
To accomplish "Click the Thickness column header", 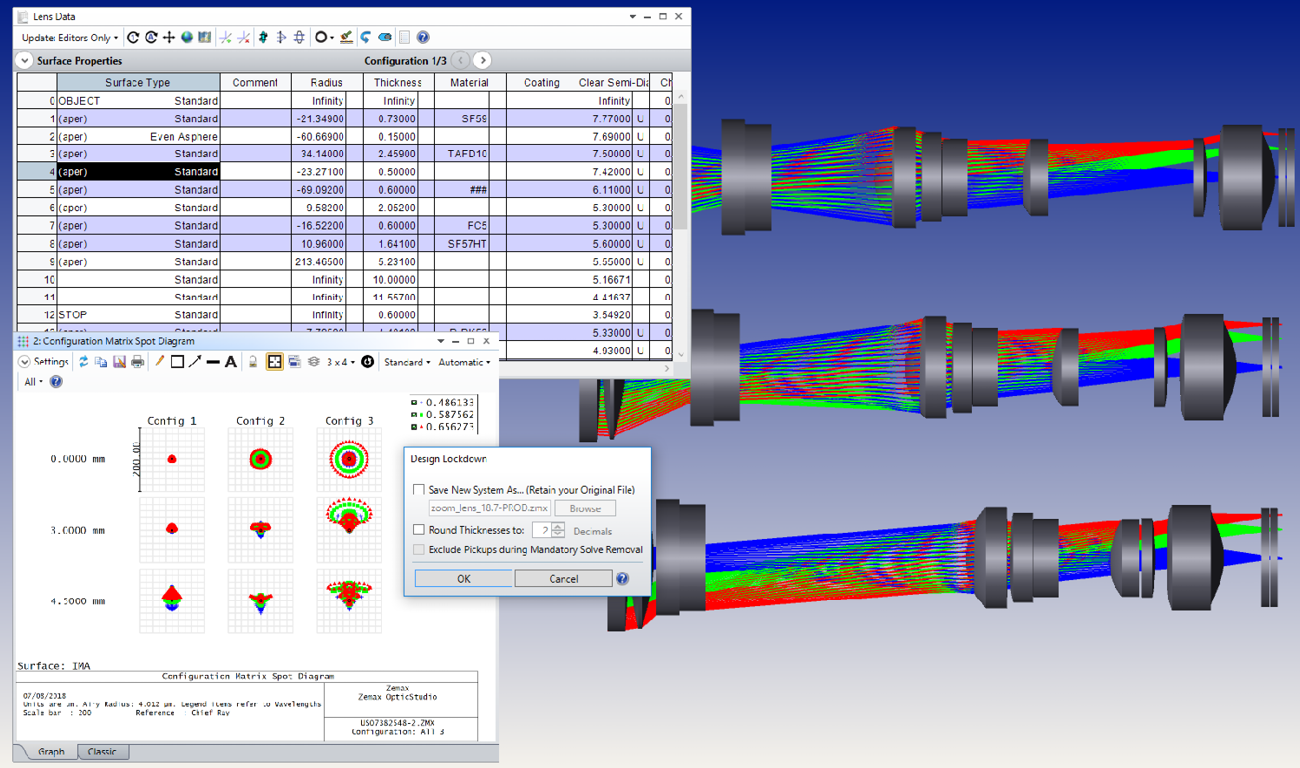I will tap(398, 82).
